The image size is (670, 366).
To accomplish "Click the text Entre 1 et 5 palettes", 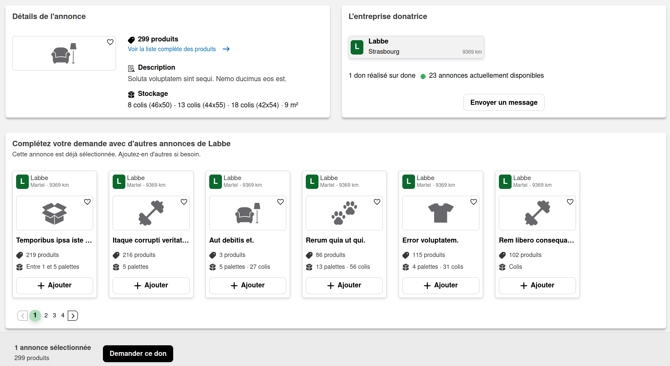I will (x=53, y=267).
